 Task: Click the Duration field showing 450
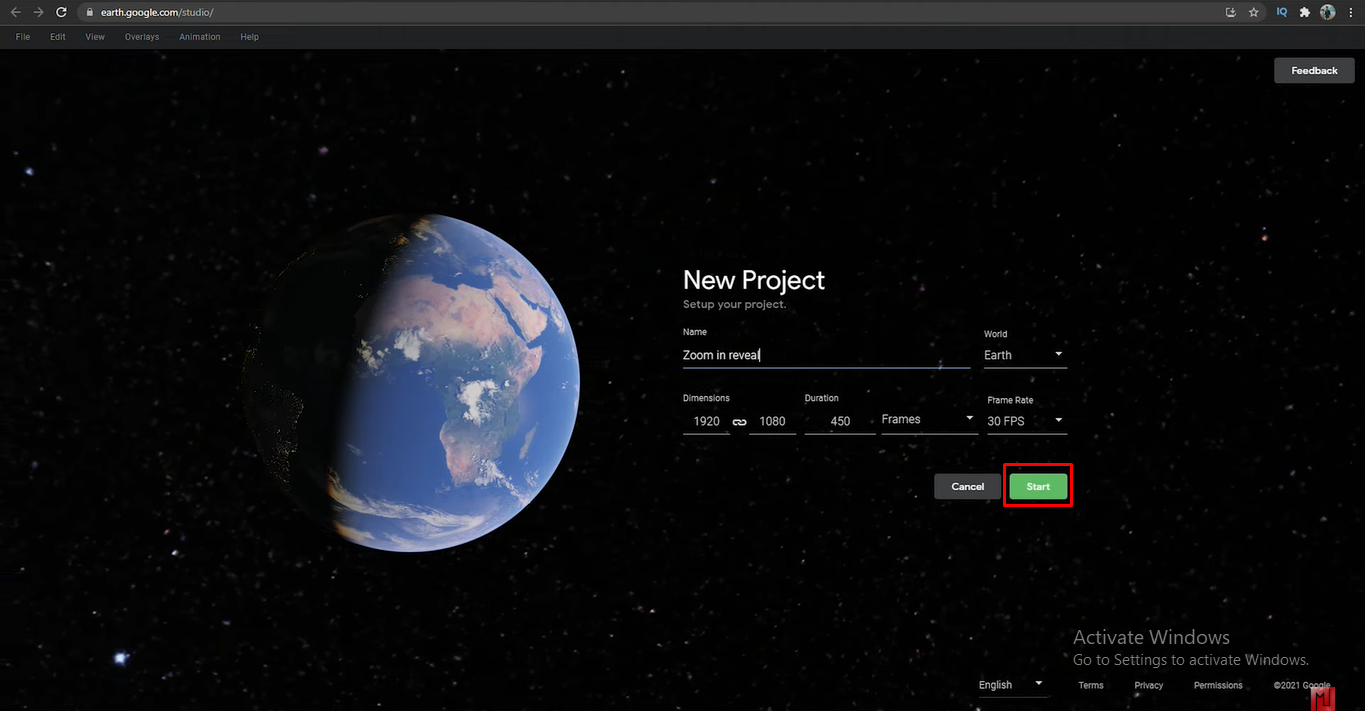pyautogui.click(x=840, y=421)
